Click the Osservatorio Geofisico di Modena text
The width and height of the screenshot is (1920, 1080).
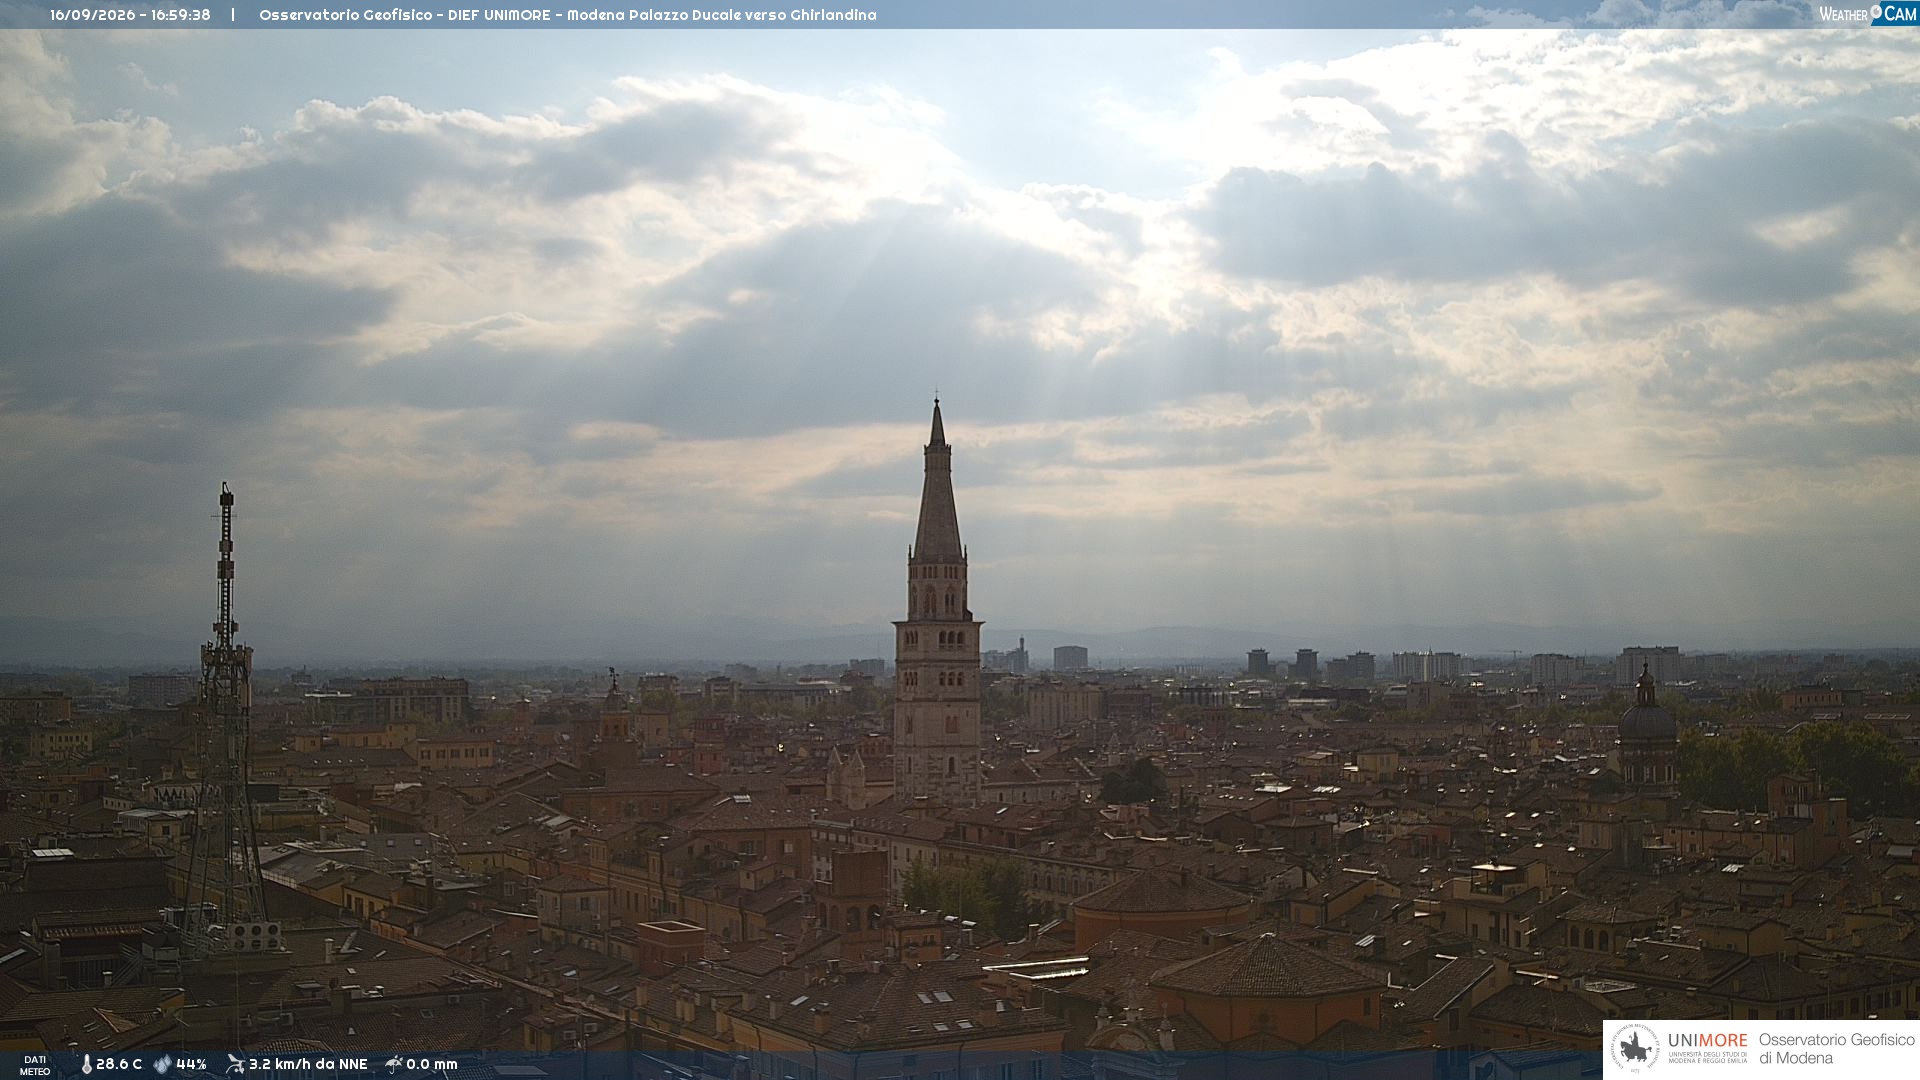click(x=1836, y=1049)
